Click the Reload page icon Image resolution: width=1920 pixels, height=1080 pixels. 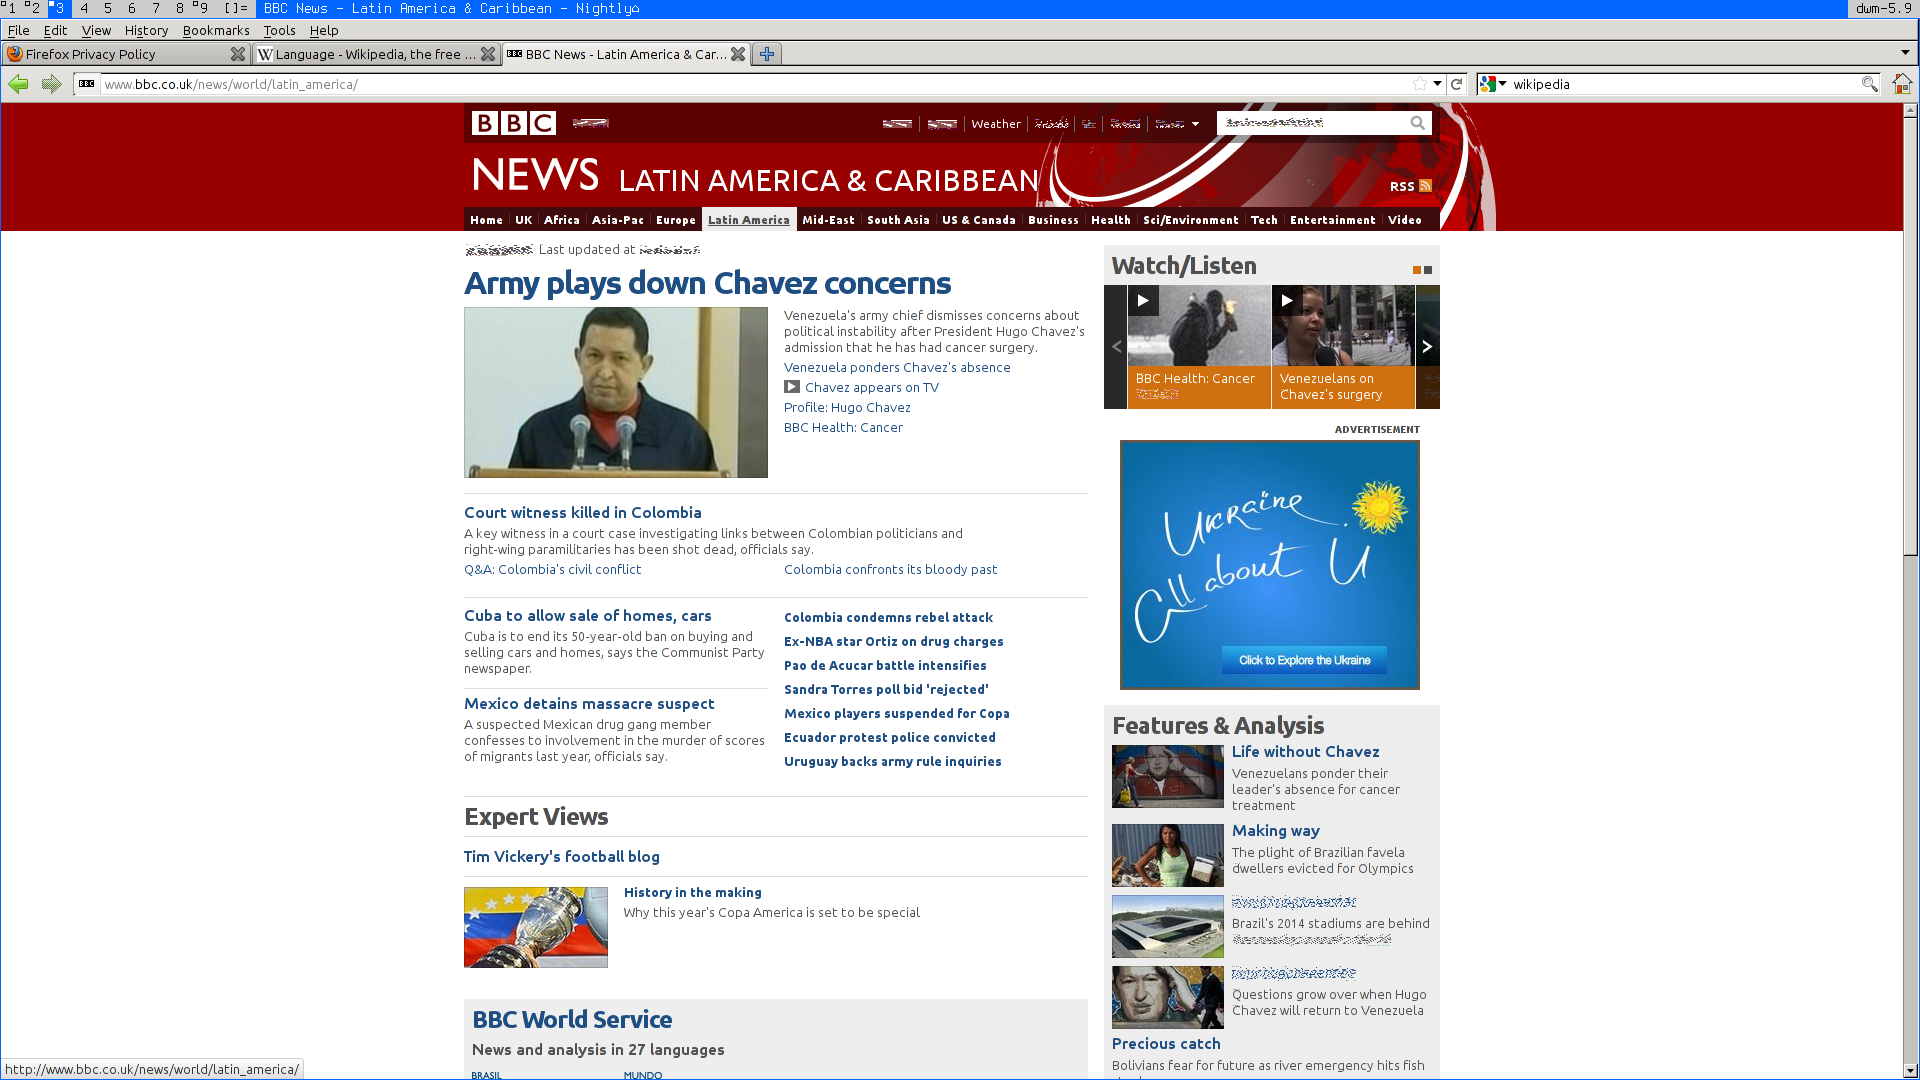1457,84
